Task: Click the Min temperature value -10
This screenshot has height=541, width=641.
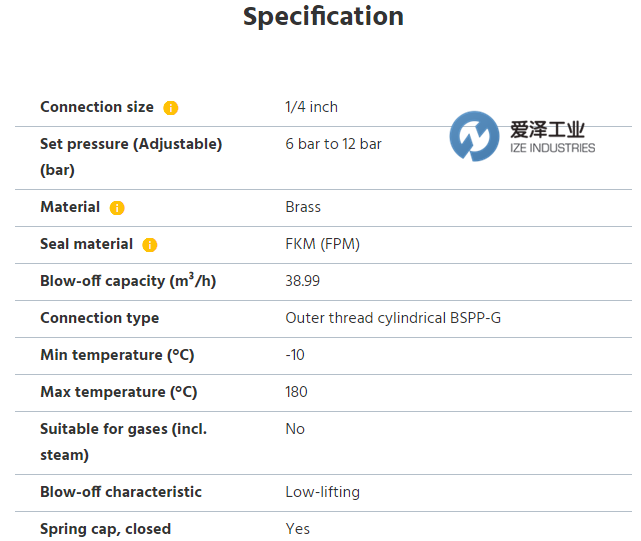Action: pyautogui.click(x=295, y=355)
